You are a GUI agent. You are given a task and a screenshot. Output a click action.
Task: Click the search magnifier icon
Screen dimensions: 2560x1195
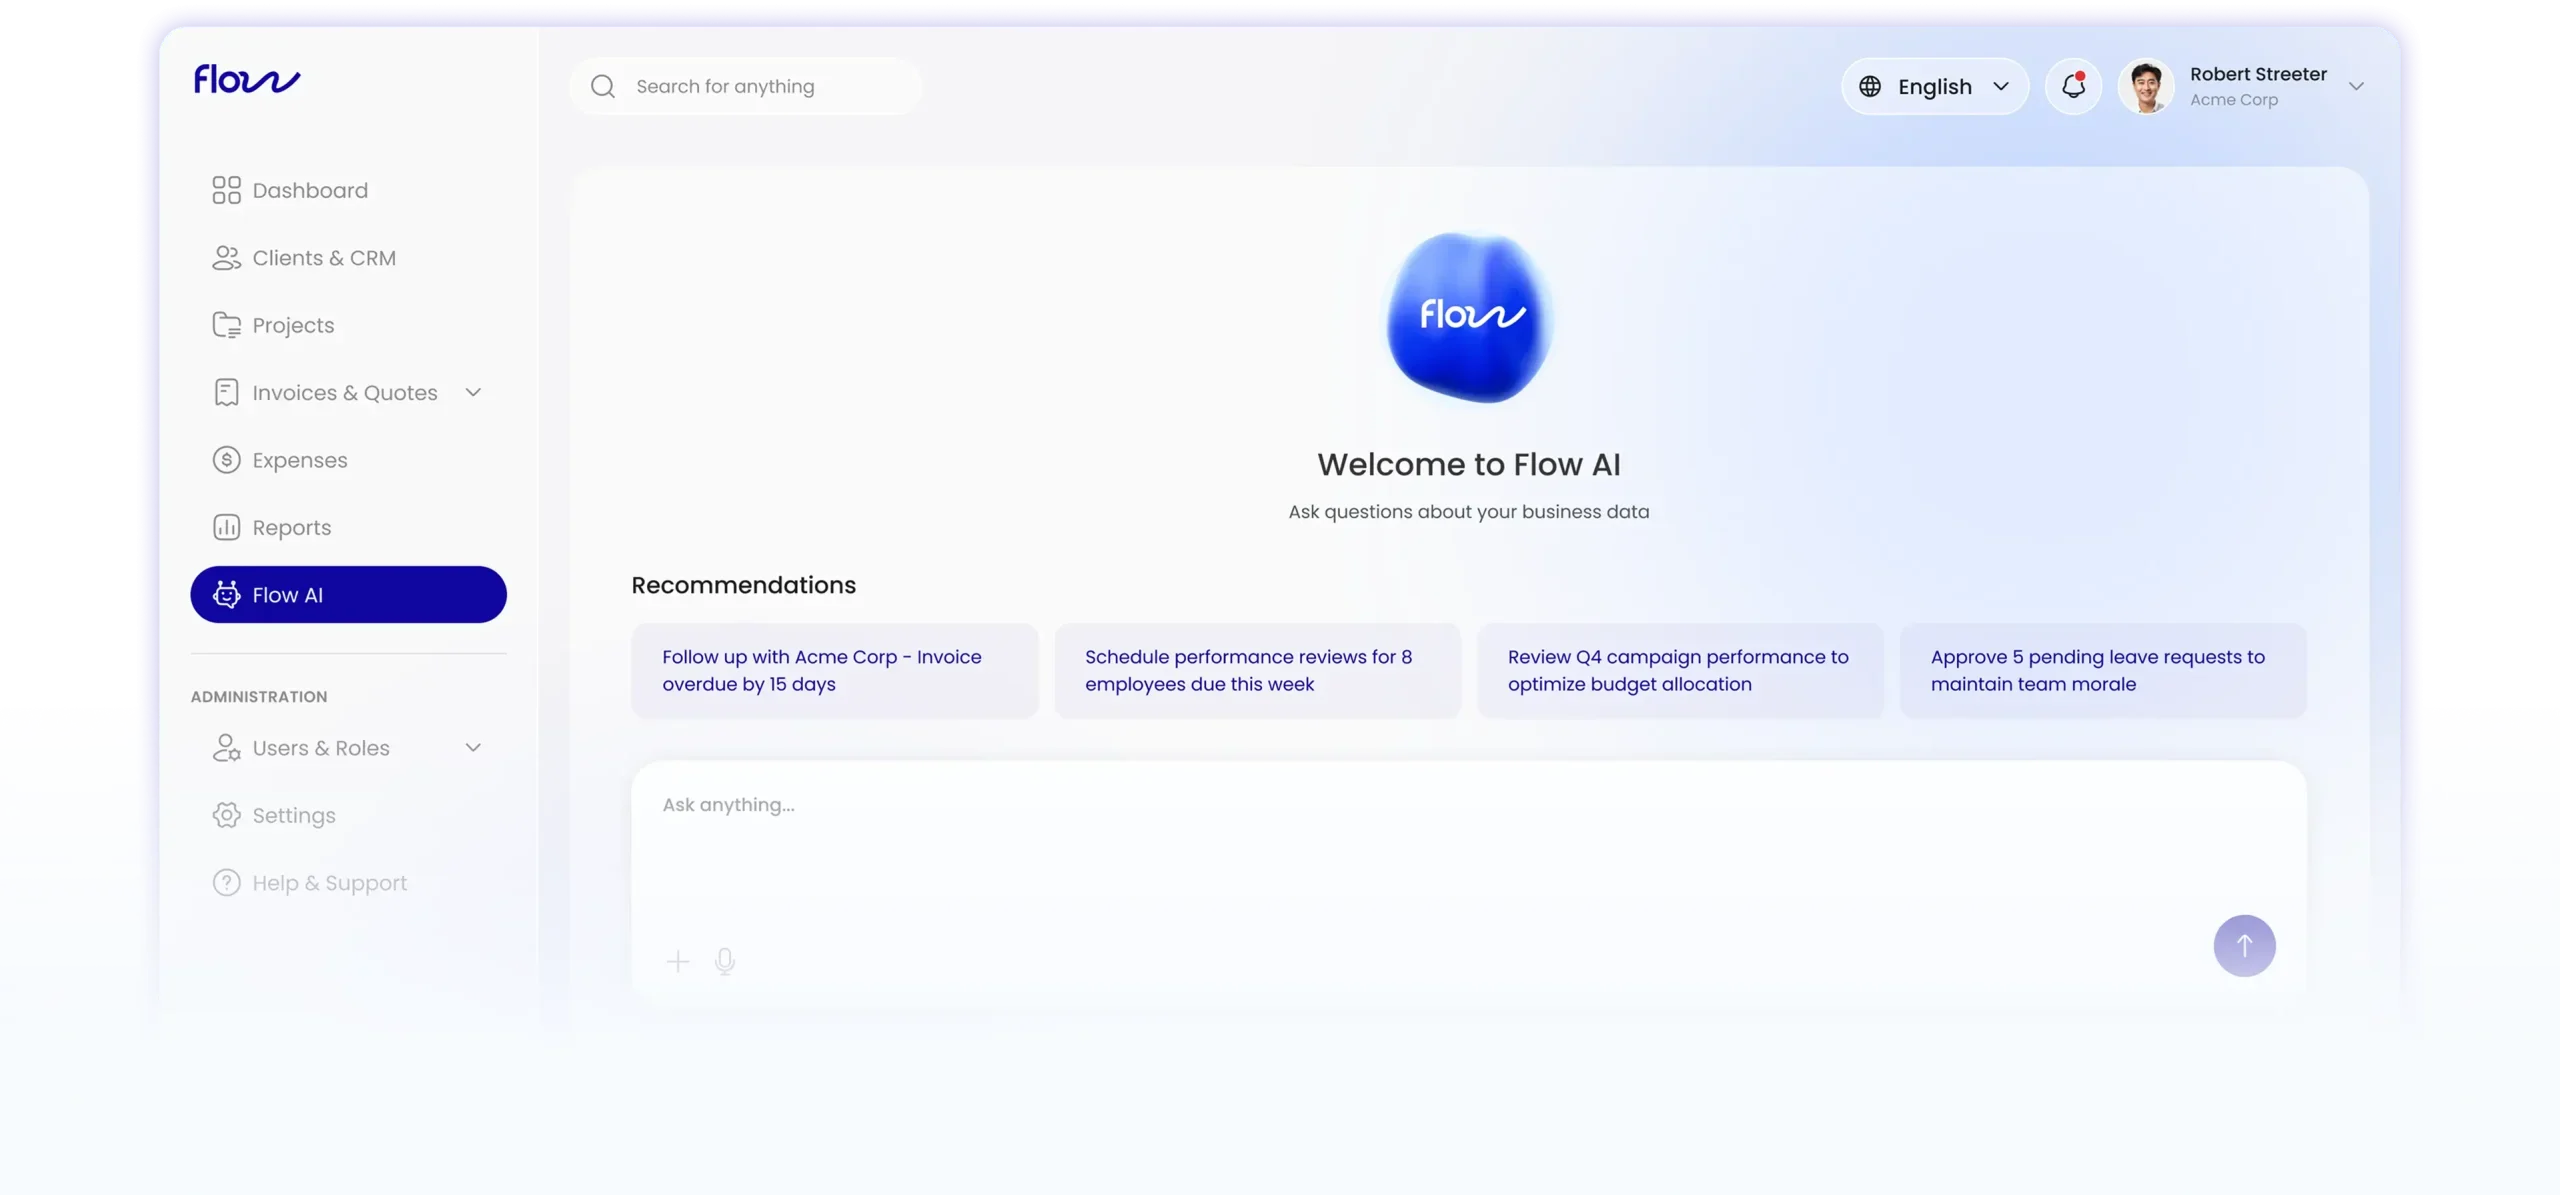603,87
